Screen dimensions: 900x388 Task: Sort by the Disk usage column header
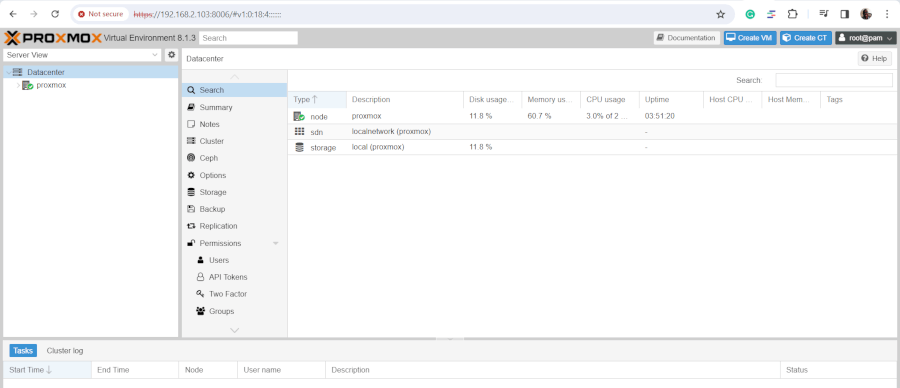coord(492,99)
